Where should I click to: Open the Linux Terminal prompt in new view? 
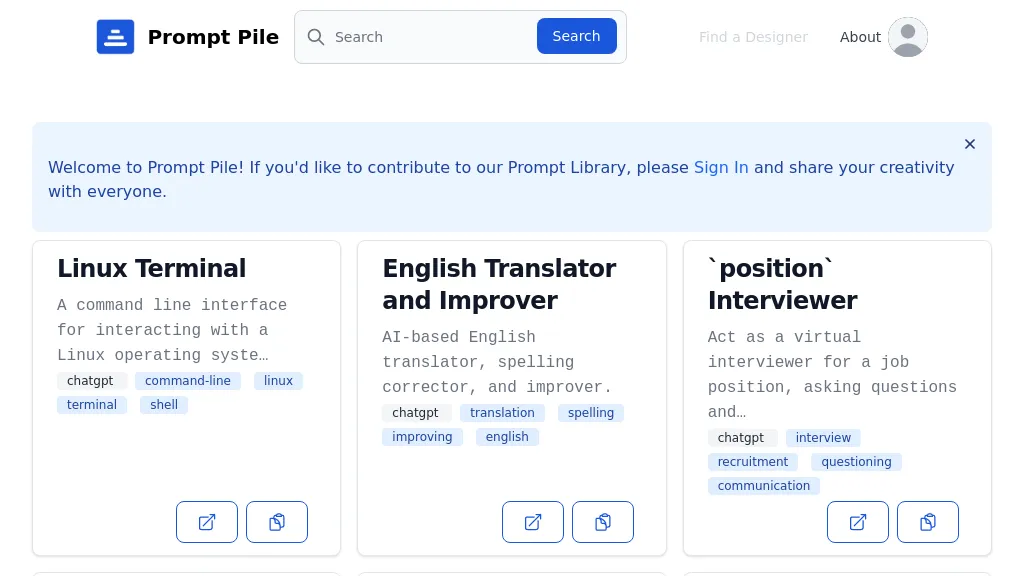(207, 522)
